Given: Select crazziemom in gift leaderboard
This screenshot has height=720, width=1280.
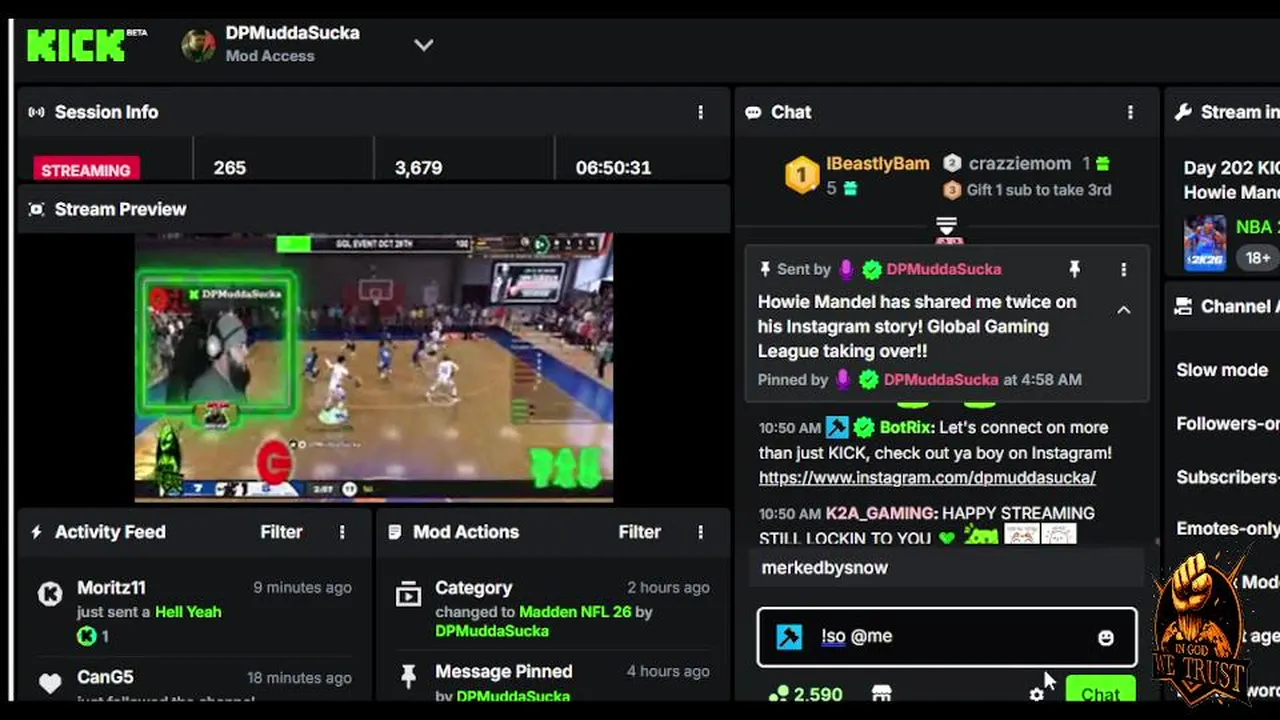Looking at the screenshot, I should [x=1020, y=163].
